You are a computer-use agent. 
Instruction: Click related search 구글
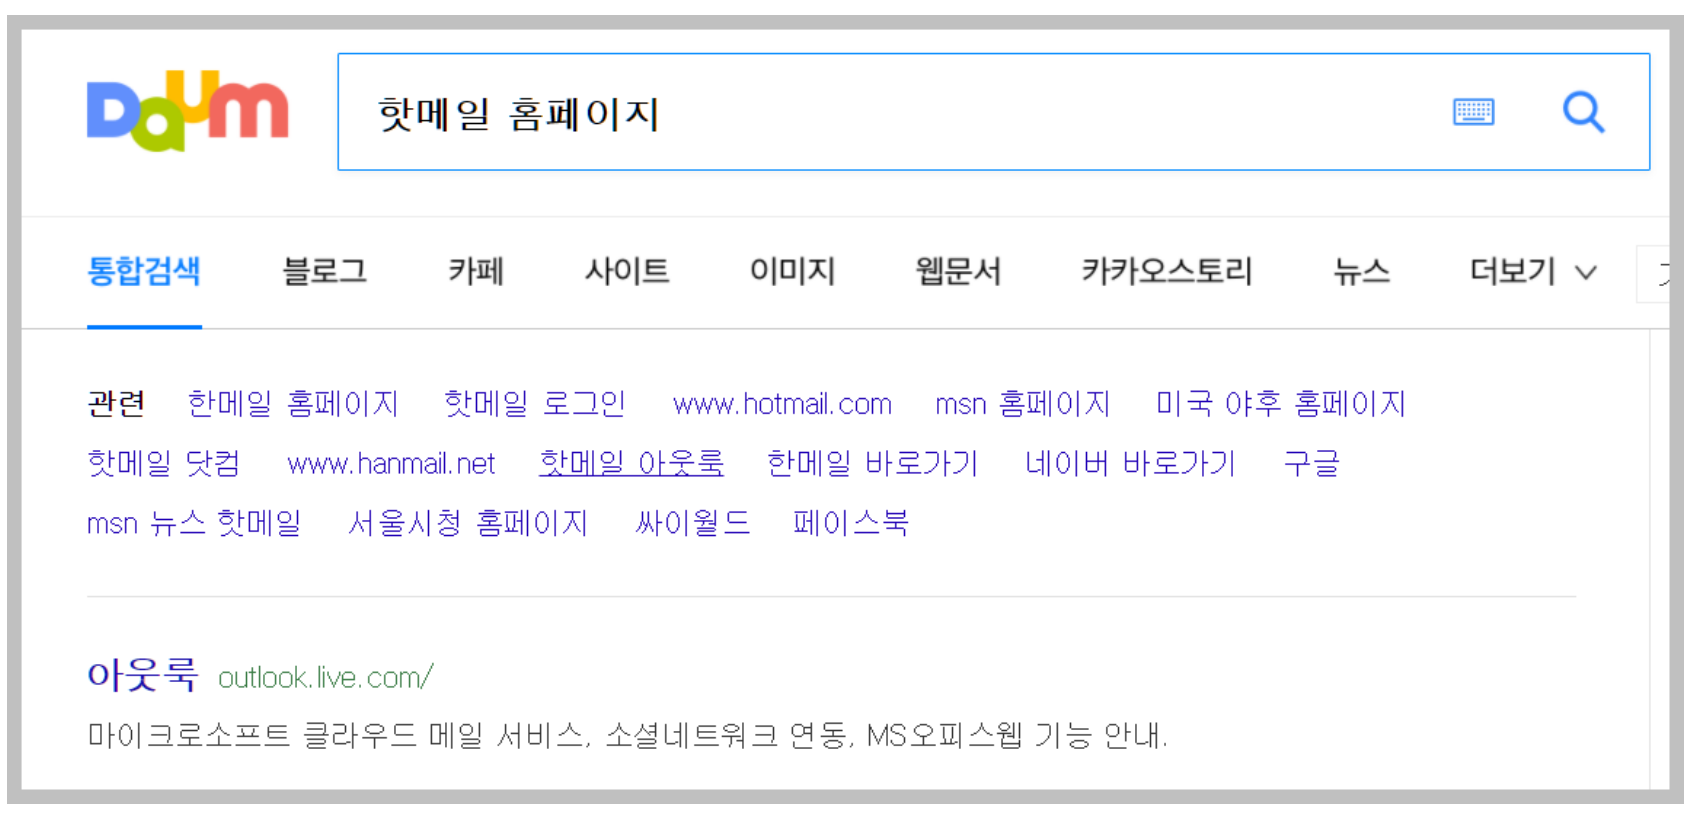[1311, 463]
